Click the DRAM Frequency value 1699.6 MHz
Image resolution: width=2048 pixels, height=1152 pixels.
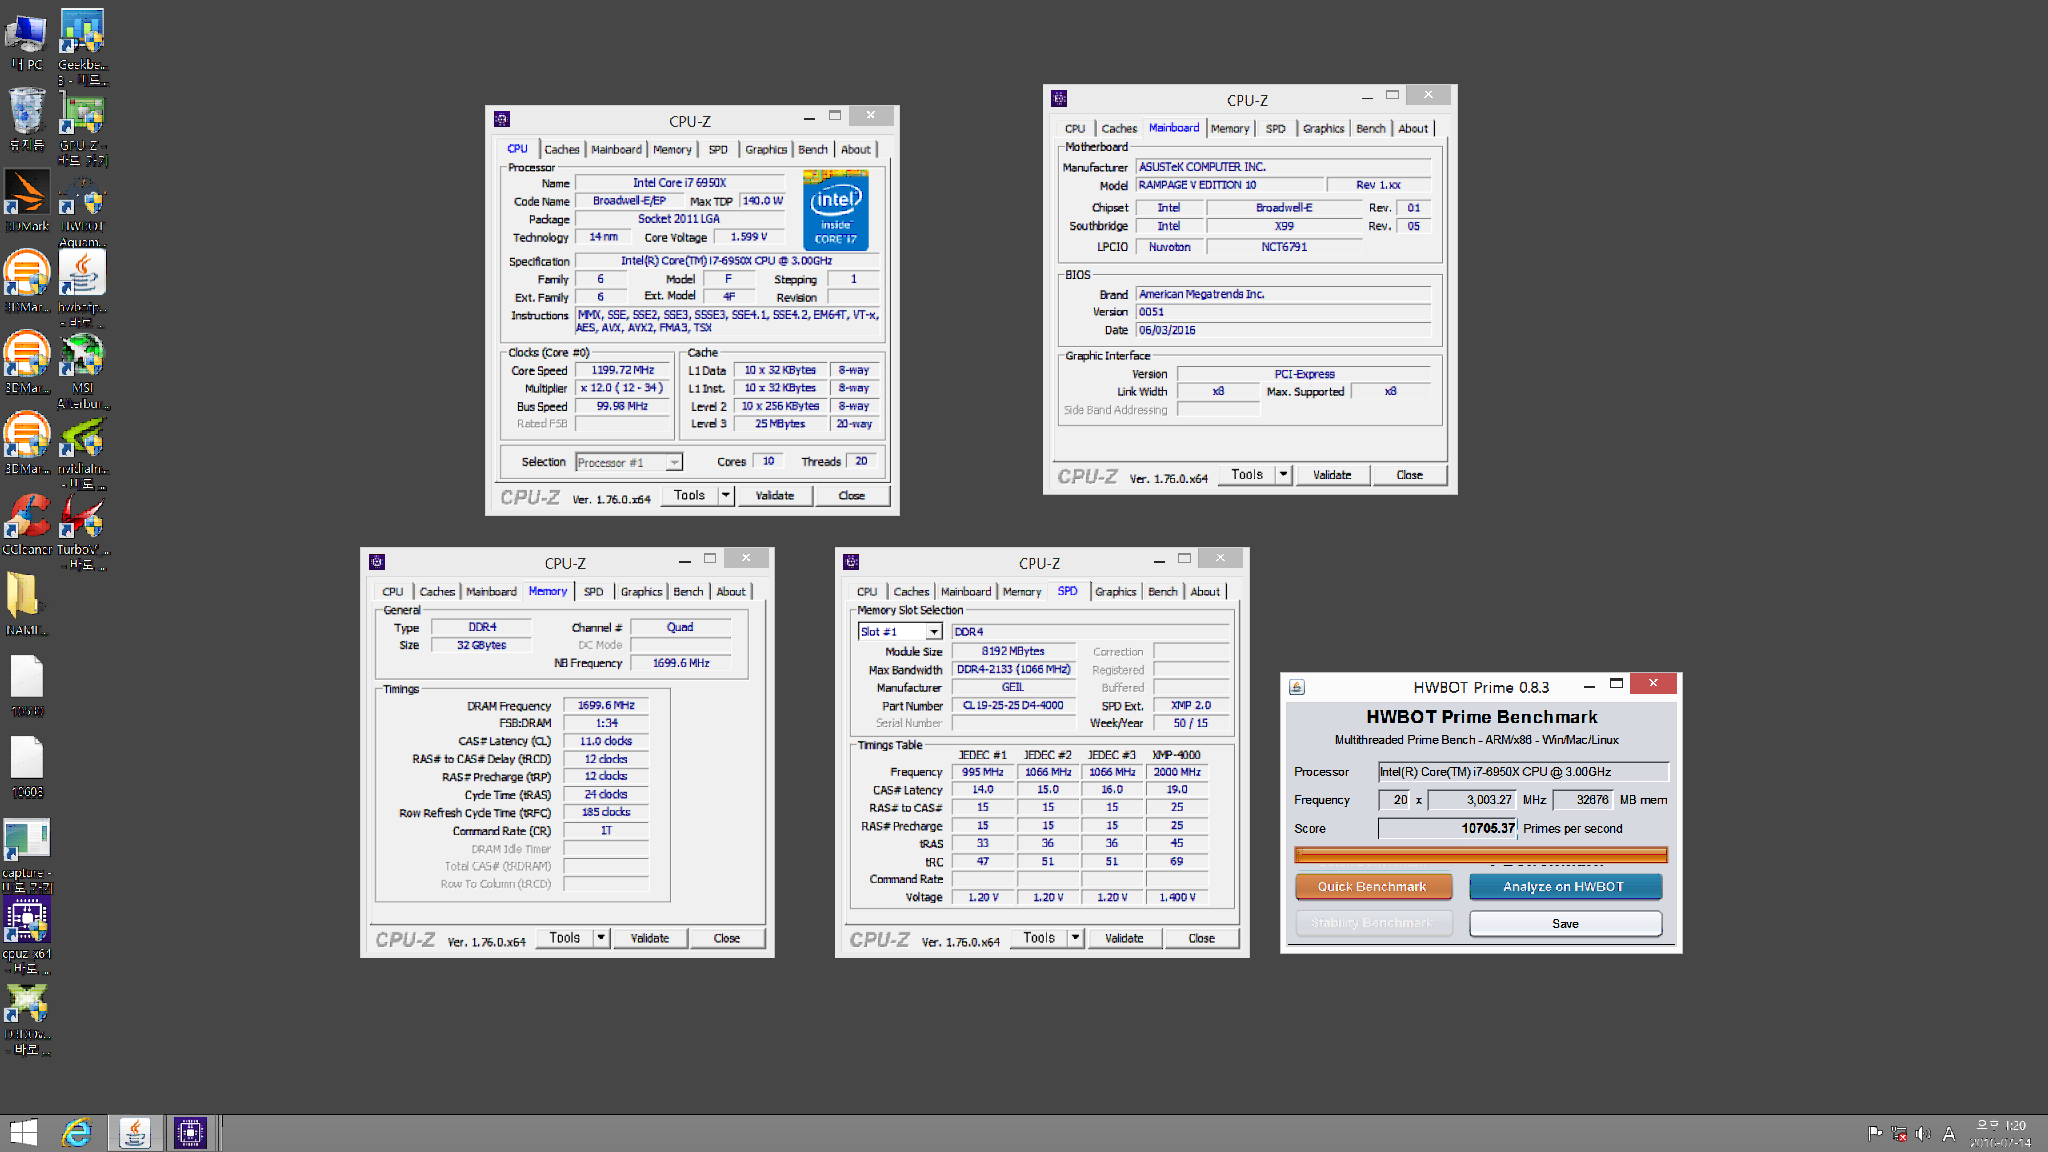[x=606, y=705]
